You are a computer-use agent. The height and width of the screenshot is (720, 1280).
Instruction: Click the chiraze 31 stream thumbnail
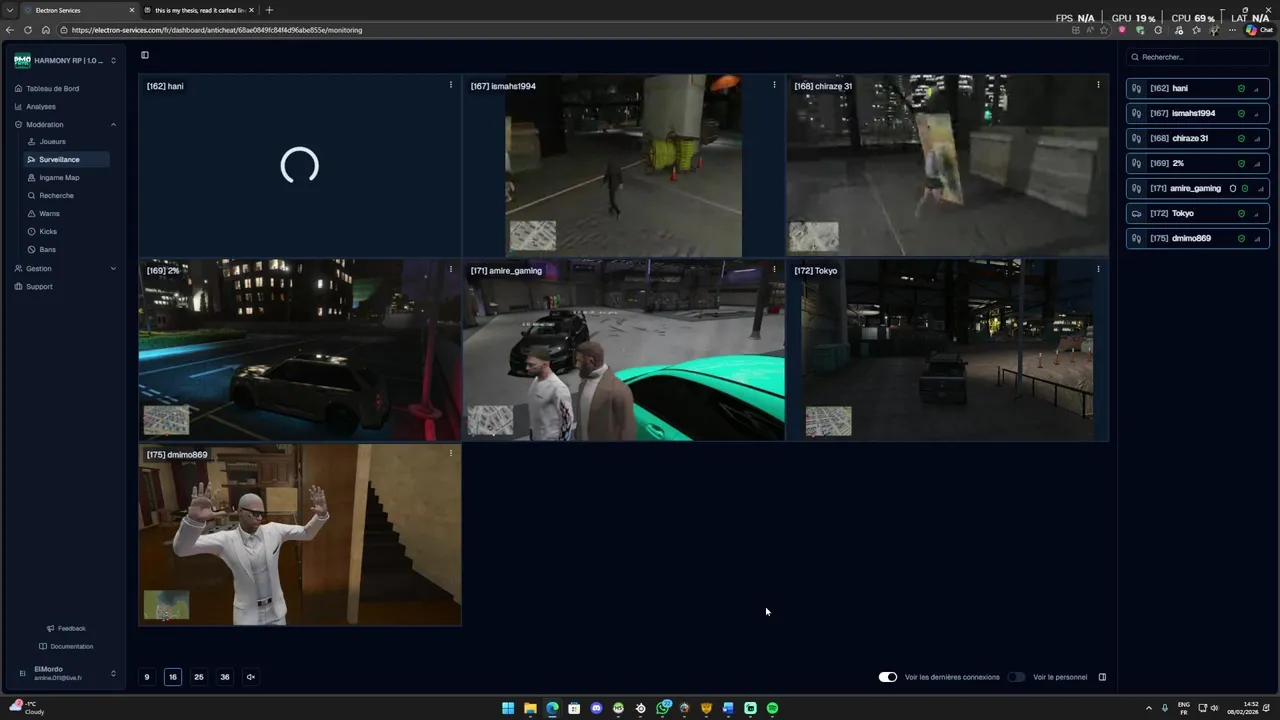click(x=948, y=166)
